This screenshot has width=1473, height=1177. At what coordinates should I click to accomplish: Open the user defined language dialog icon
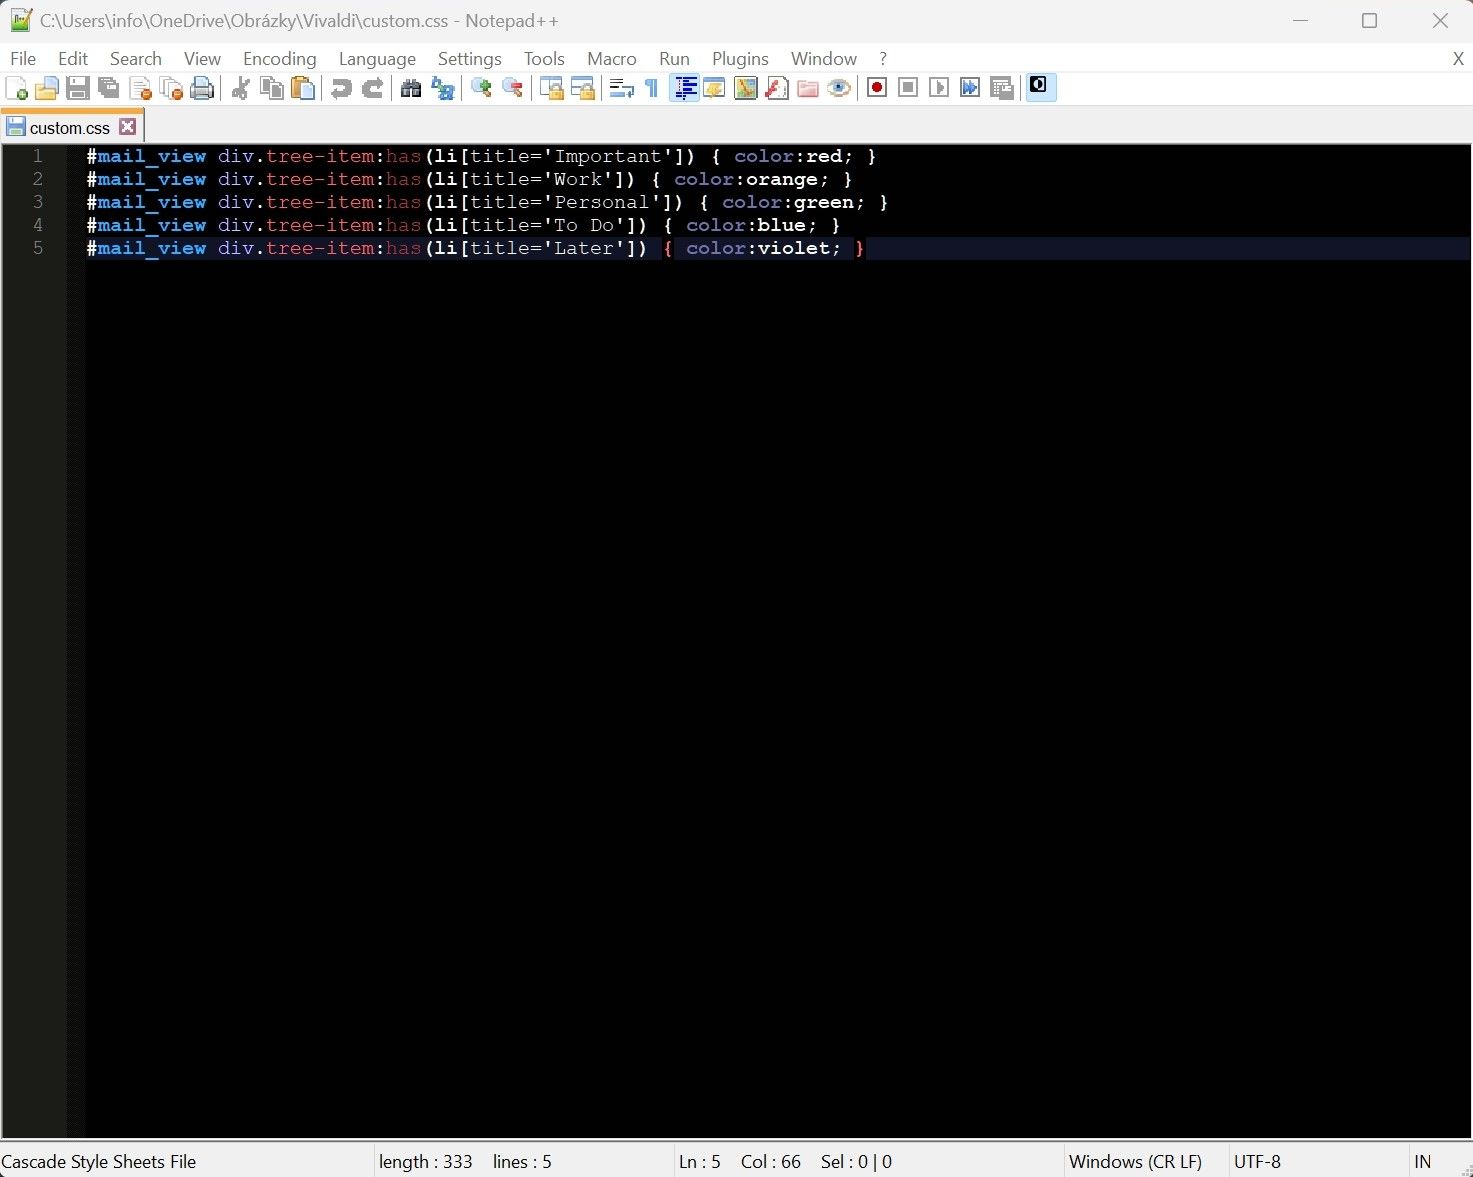point(714,88)
